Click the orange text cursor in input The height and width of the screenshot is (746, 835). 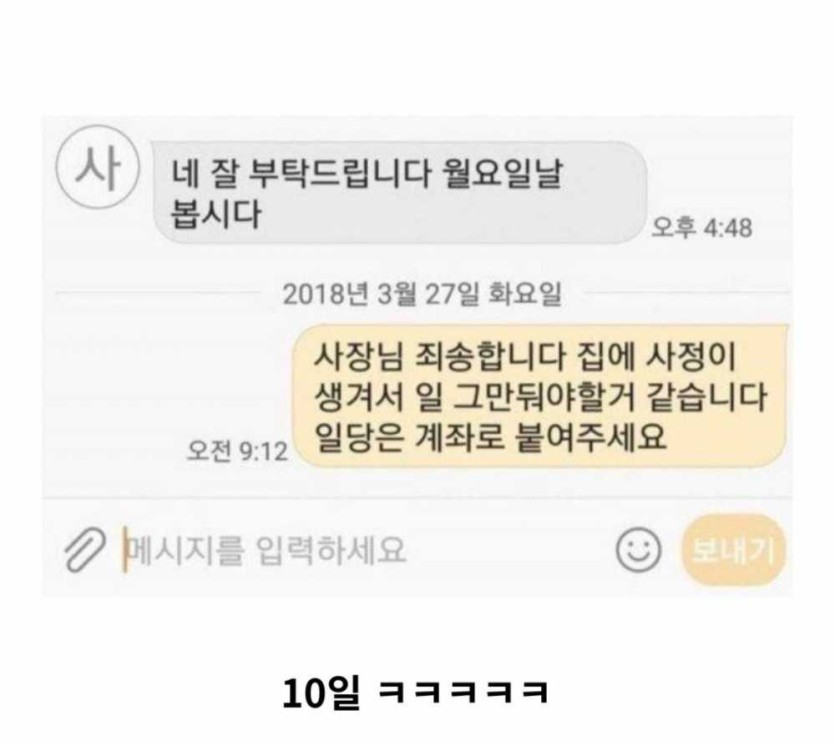125,550
